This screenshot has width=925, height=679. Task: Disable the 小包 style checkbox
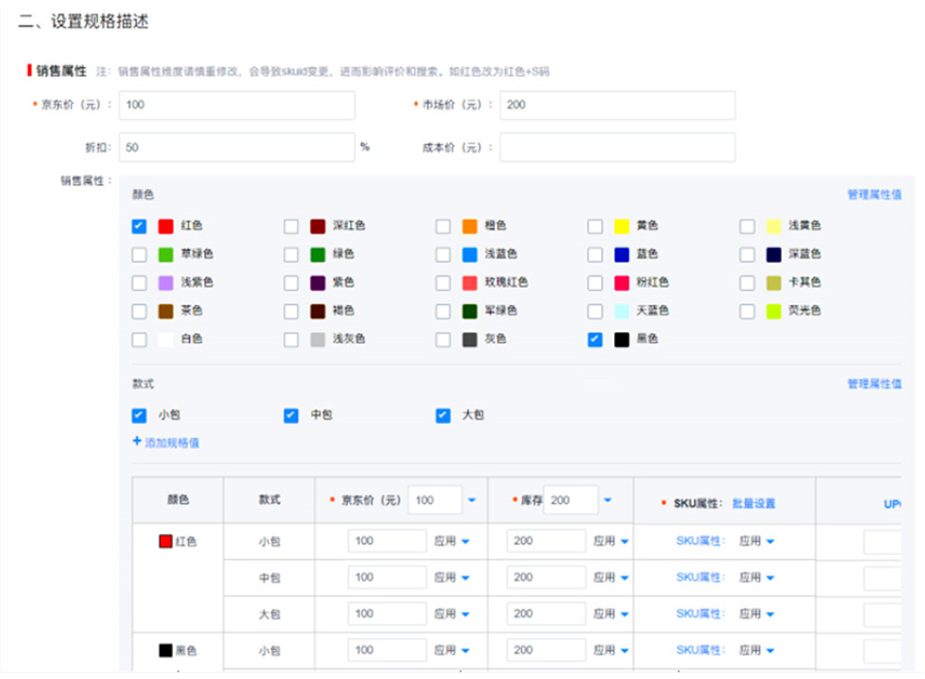coord(137,415)
